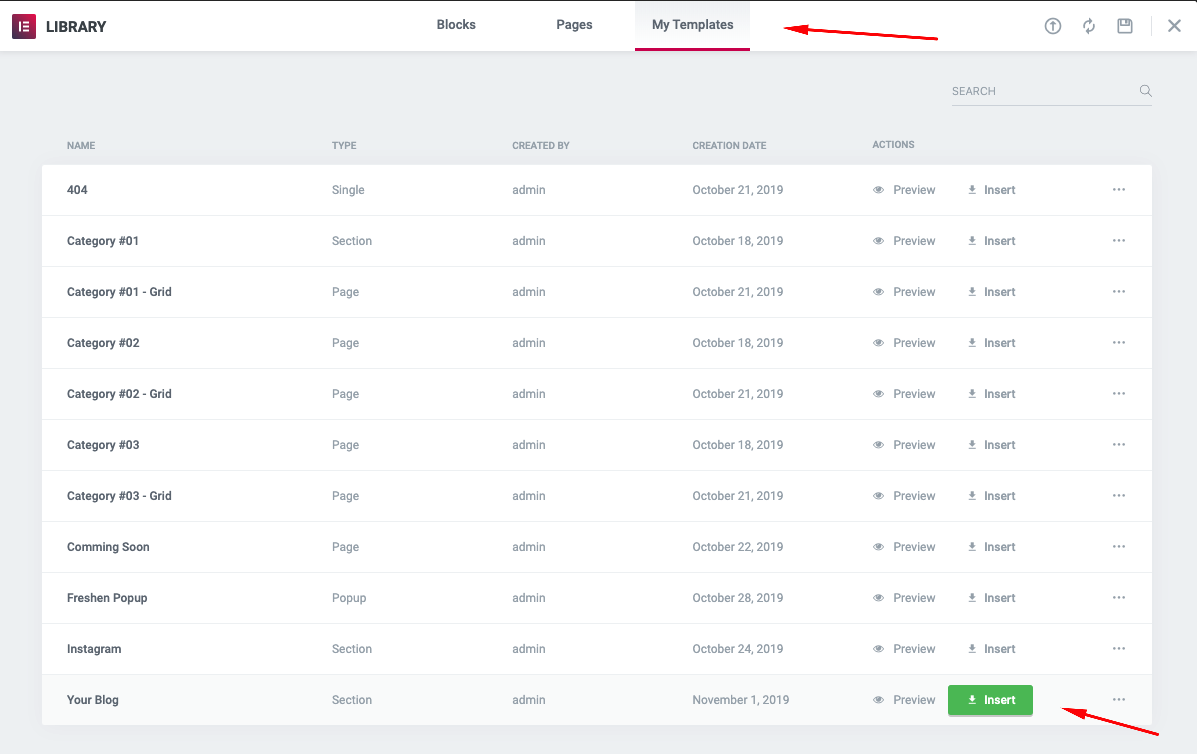
Task: Expand more options for Your Blog row
Action: tap(1118, 700)
